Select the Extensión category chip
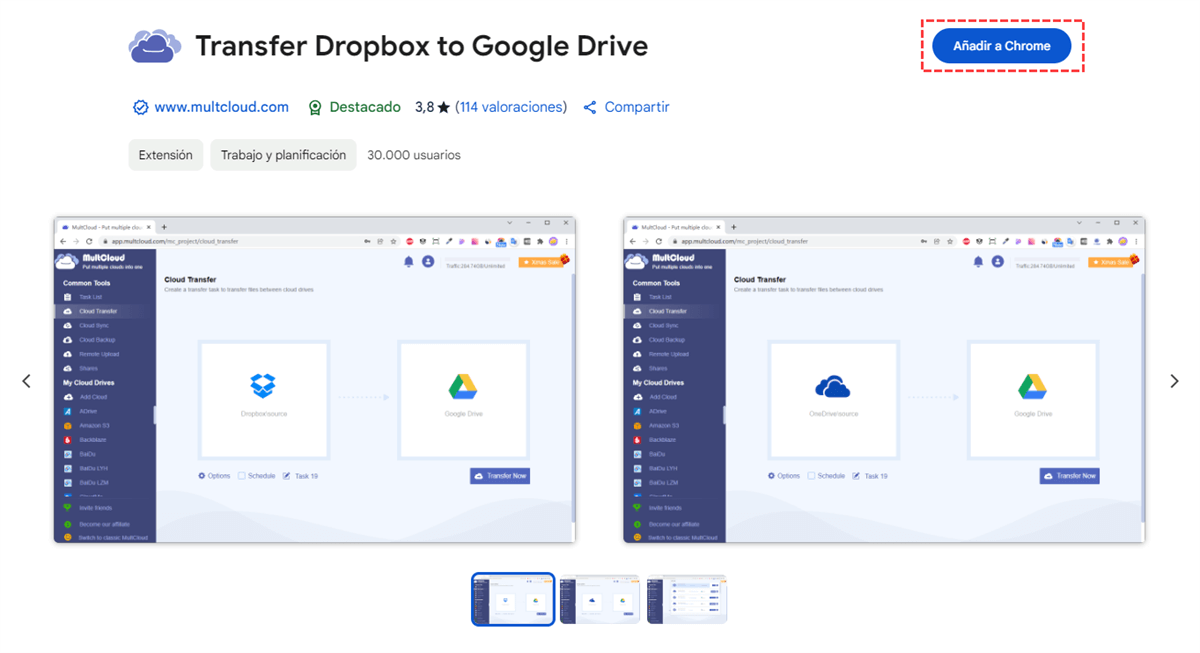 pyautogui.click(x=166, y=155)
